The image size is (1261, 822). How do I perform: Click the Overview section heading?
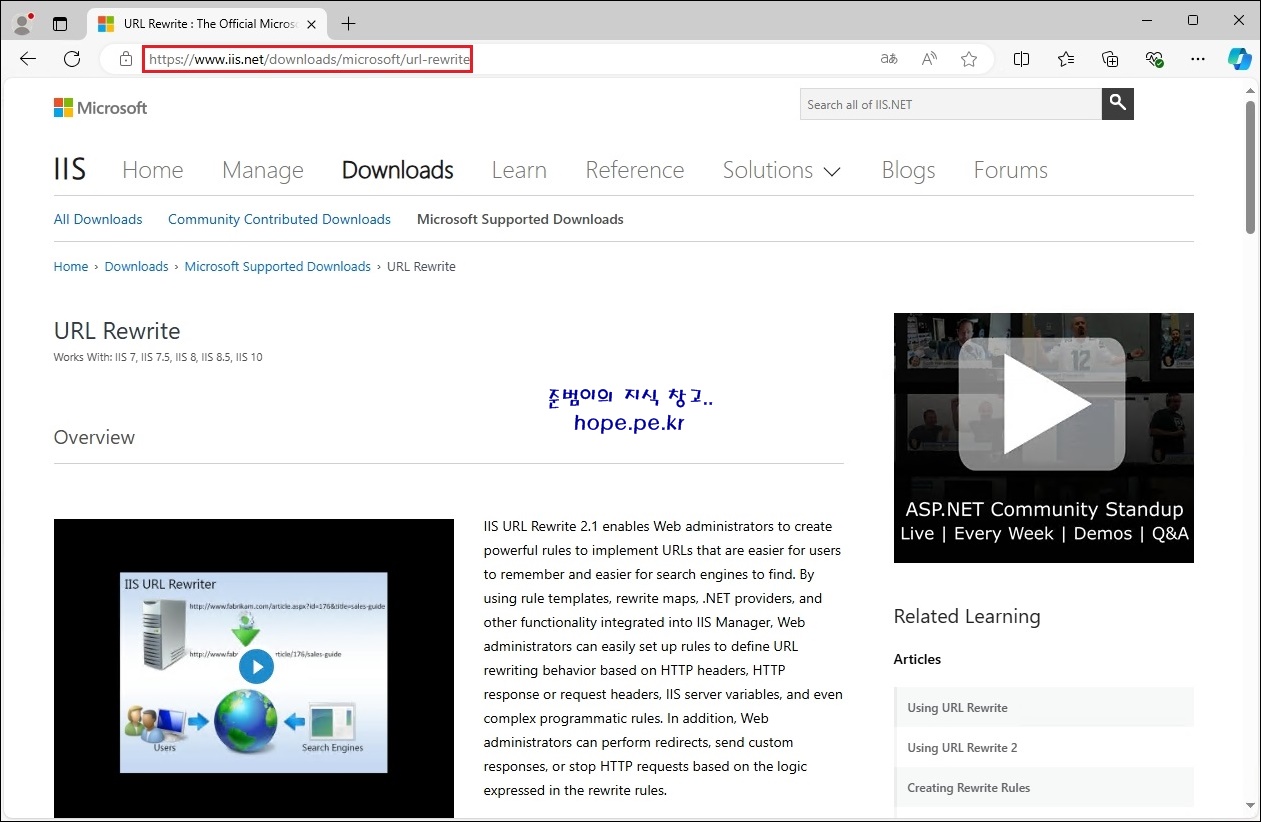point(94,437)
